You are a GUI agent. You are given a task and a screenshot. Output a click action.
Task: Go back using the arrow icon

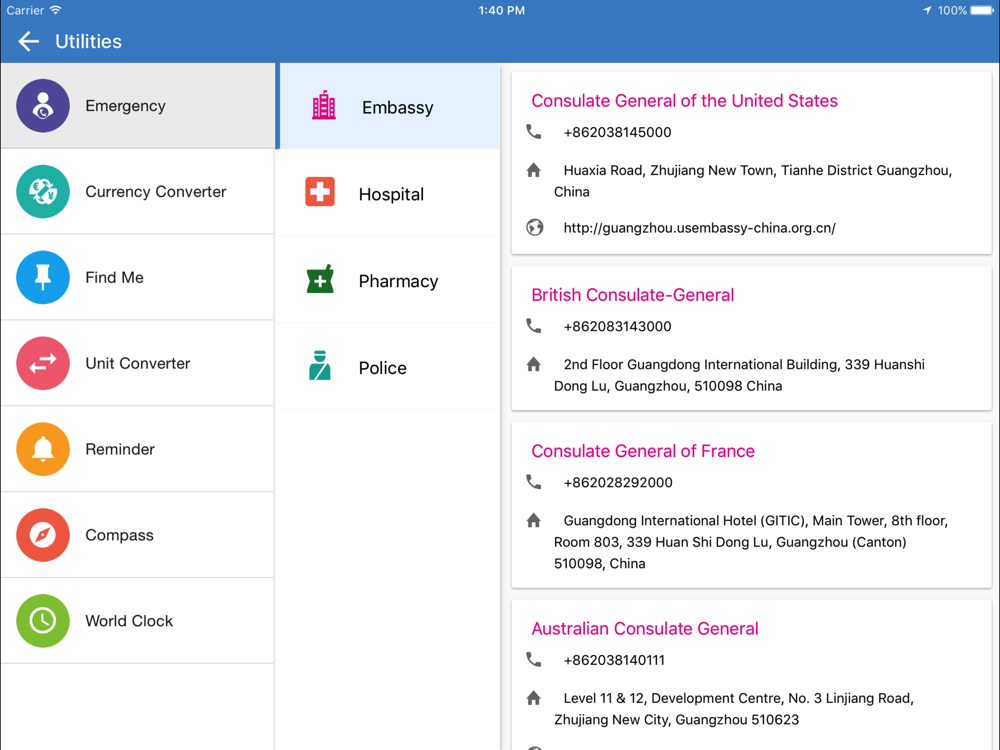point(29,41)
